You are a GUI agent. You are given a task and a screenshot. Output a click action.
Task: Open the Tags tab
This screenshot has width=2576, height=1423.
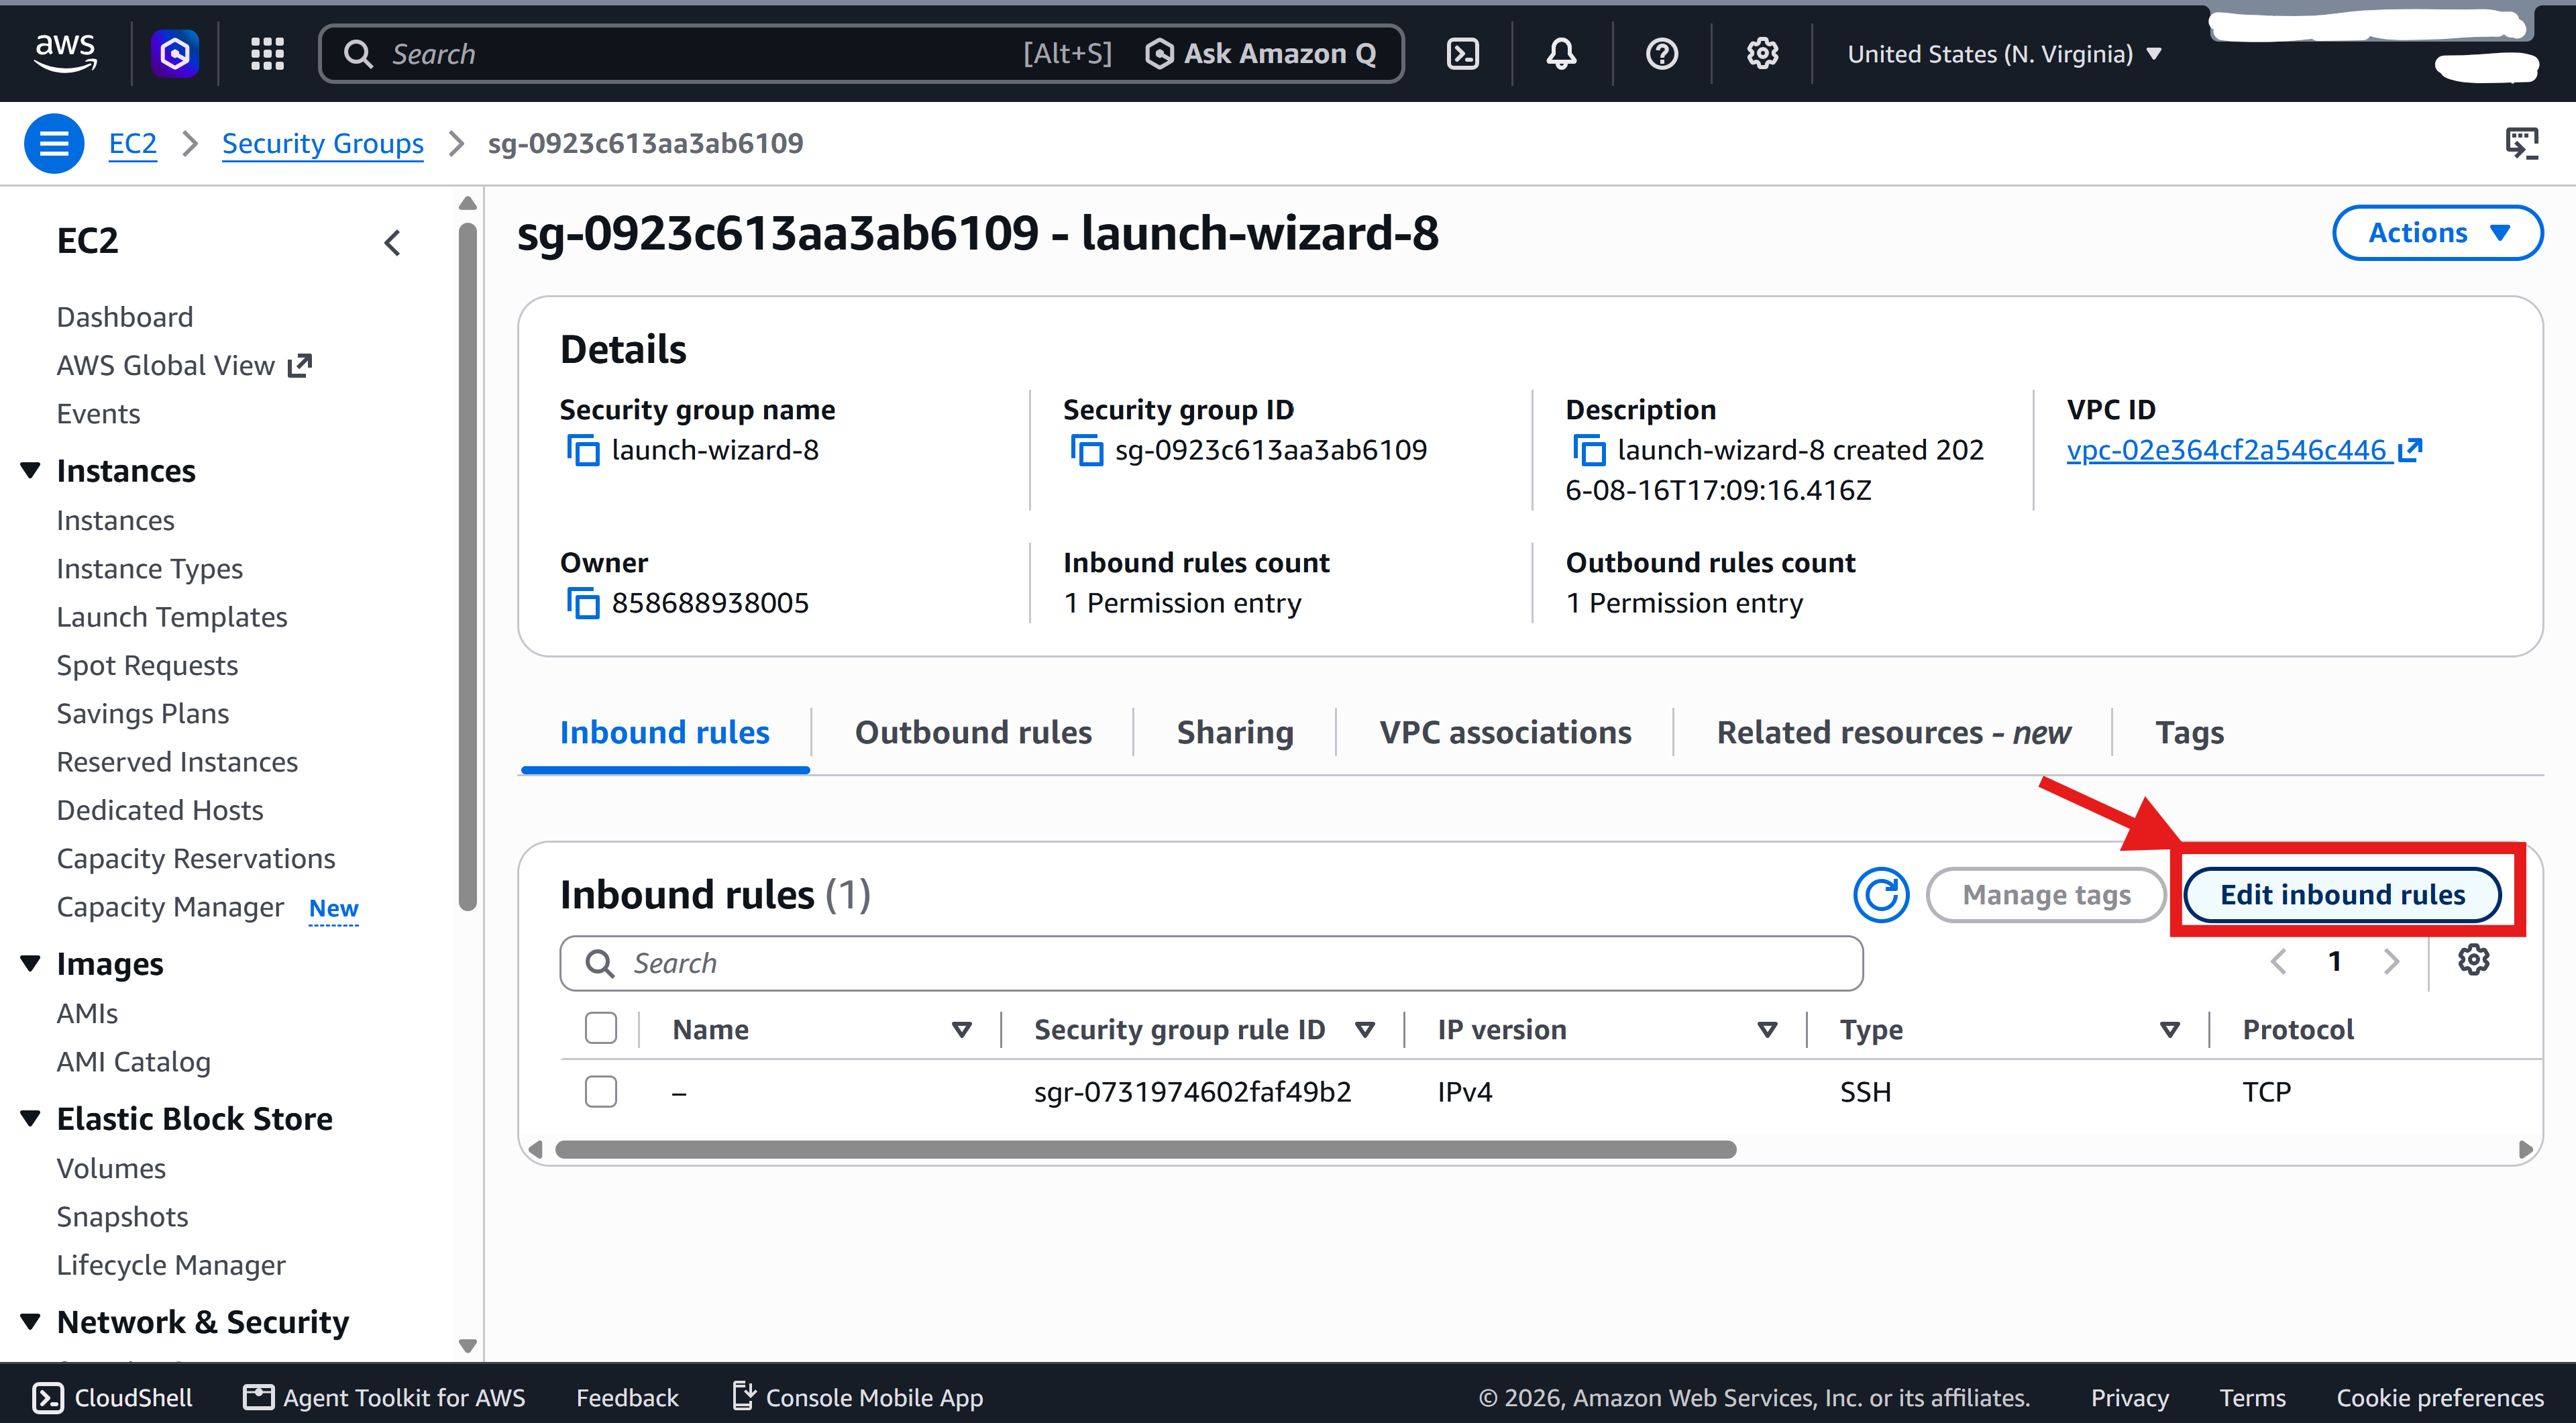(x=2190, y=733)
